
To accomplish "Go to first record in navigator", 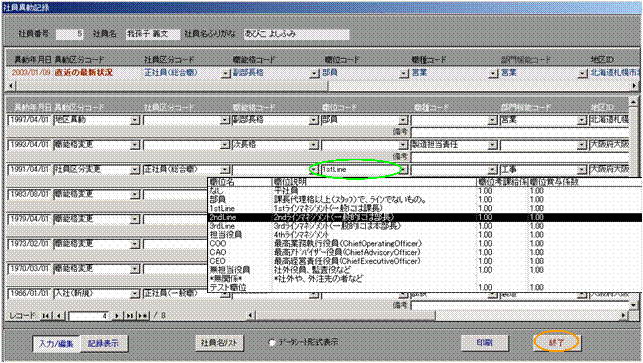I will coord(46,315).
